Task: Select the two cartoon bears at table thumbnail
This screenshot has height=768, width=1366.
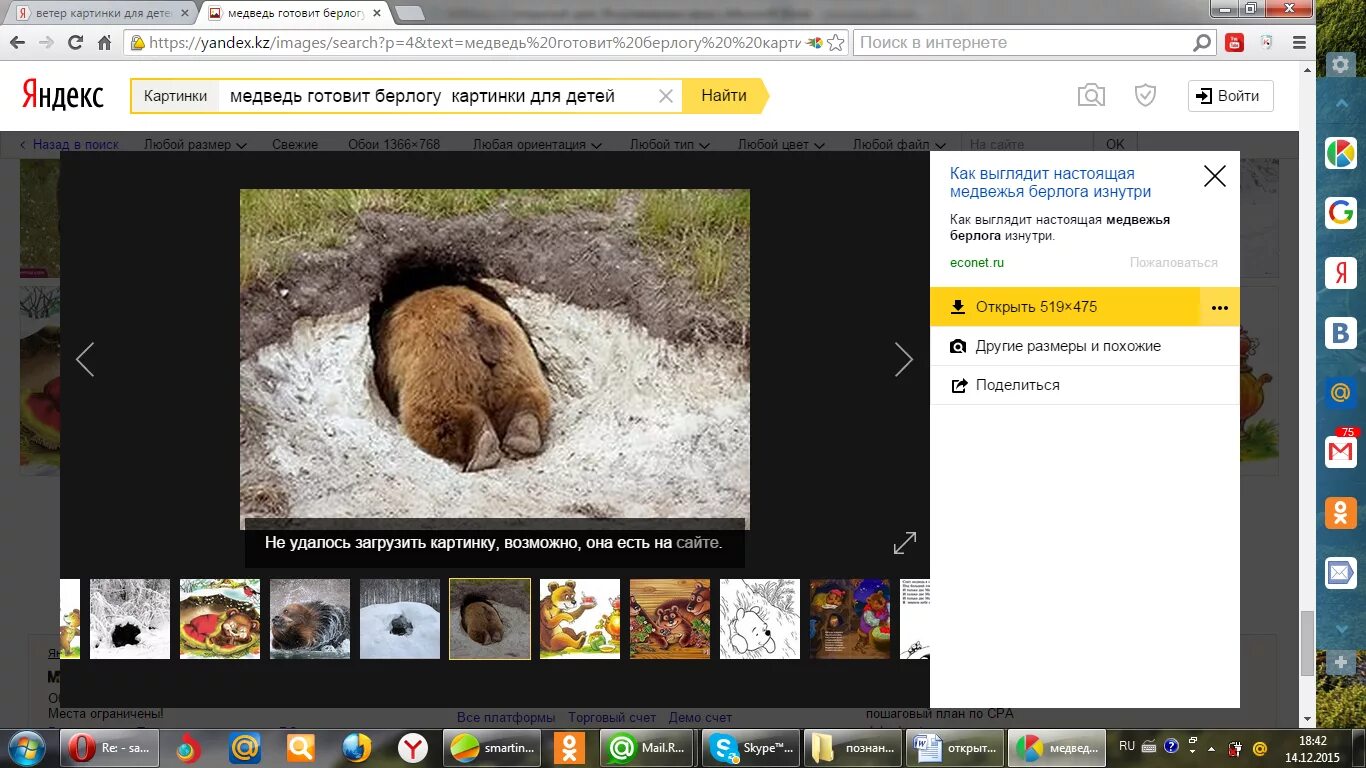Action: click(670, 619)
